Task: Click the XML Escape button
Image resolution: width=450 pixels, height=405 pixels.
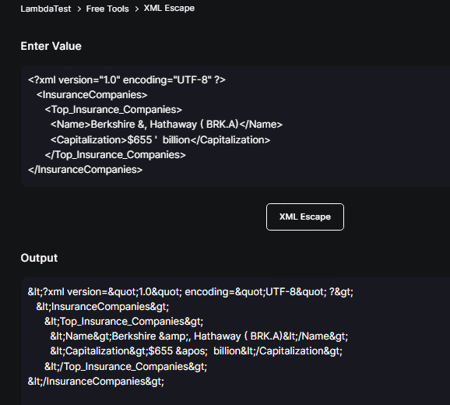Action: point(305,217)
